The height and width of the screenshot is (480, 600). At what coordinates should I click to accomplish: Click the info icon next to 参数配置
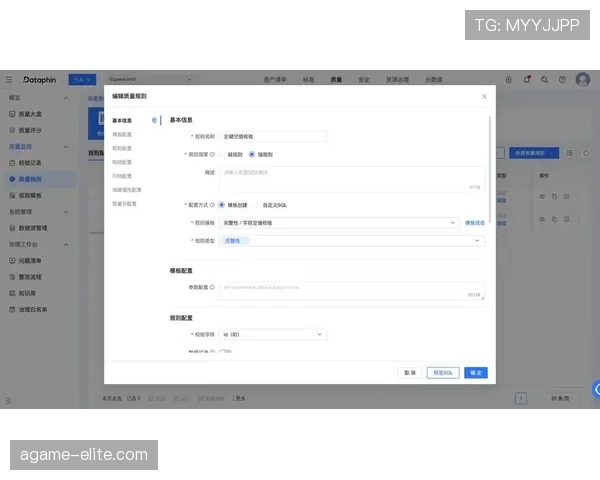pos(212,287)
